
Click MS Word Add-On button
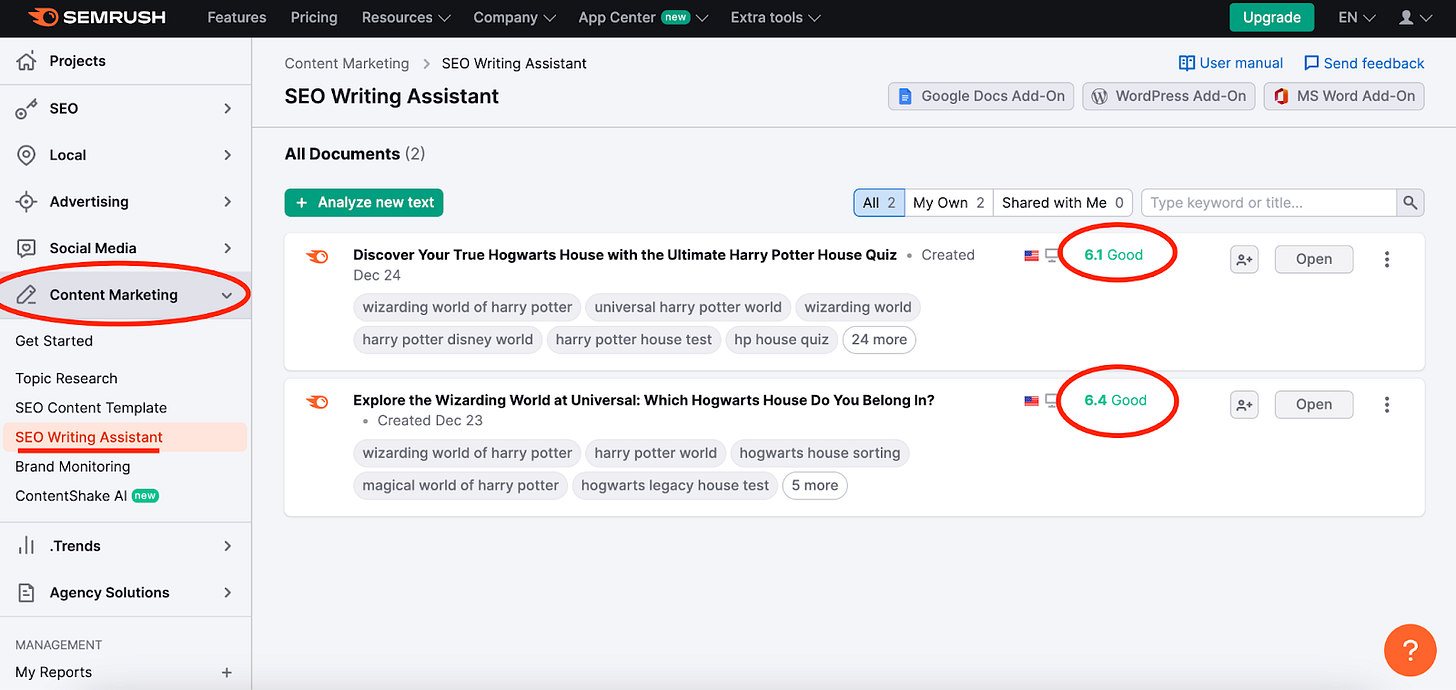click(1344, 96)
